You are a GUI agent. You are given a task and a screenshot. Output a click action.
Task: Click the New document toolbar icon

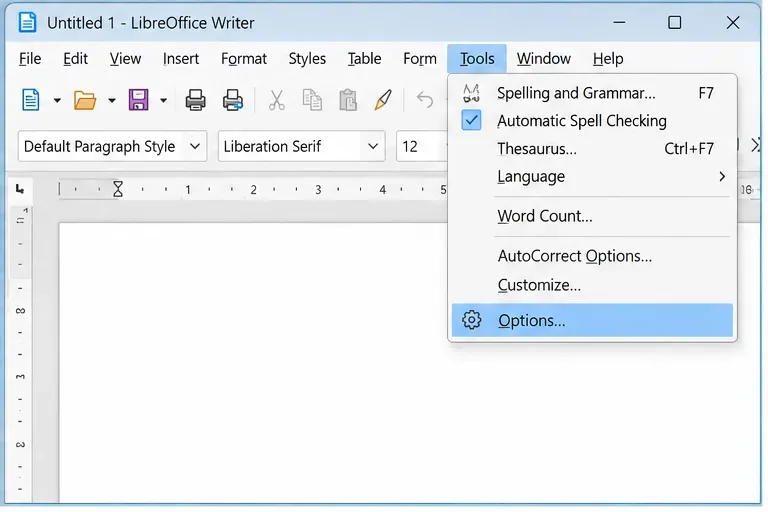pyautogui.click(x=30, y=100)
